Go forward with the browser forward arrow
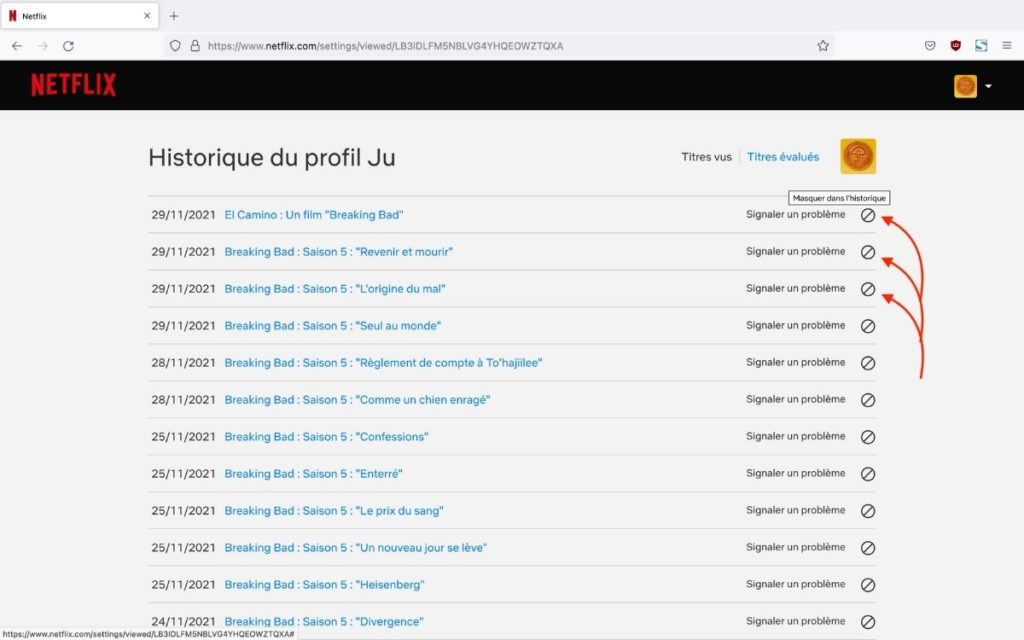This screenshot has width=1024, height=640. (x=42, y=46)
